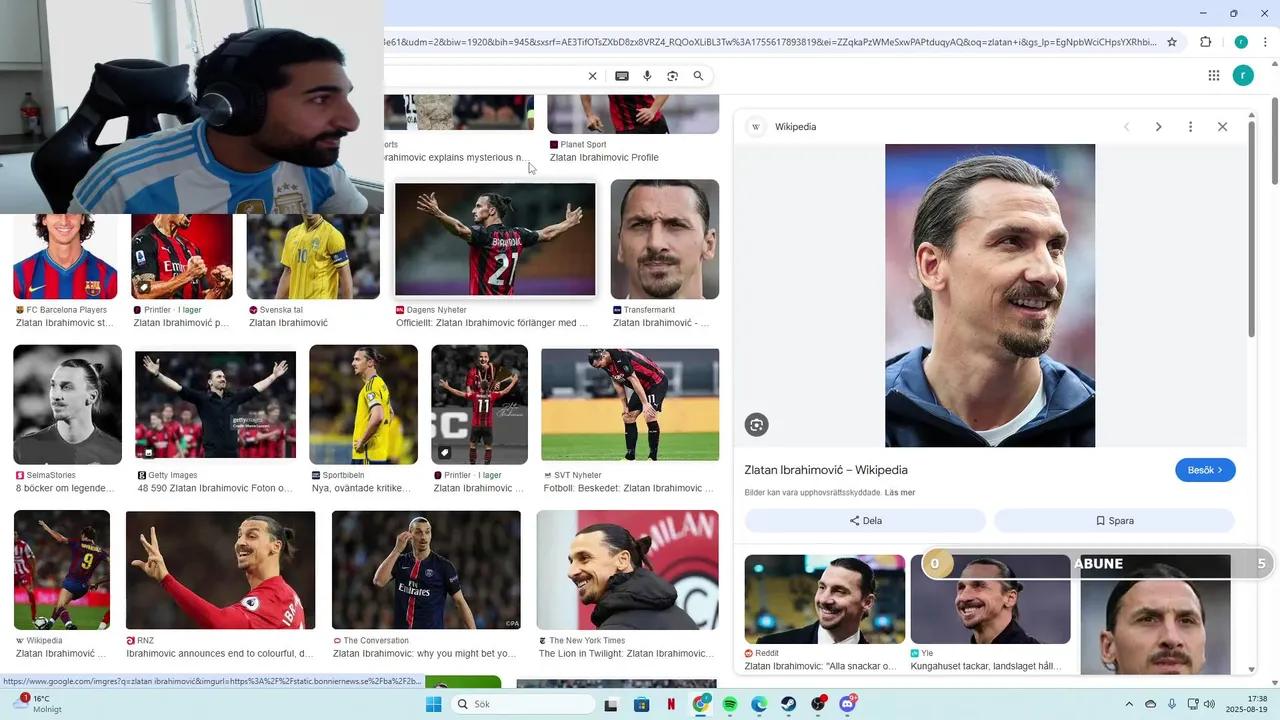Click the Spara save button
Image resolution: width=1280 pixels, height=720 pixels.
click(x=1114, y=521)
